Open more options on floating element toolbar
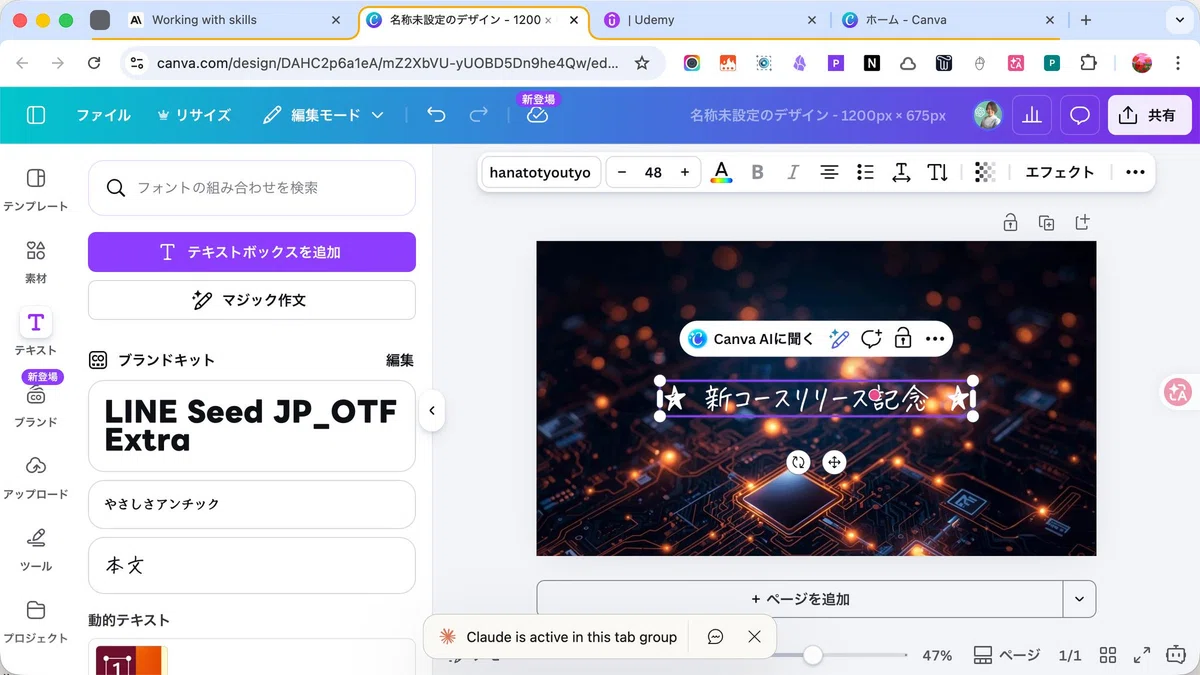The height and width of the screenshot is (675, 1200). [x=935, y=339]
